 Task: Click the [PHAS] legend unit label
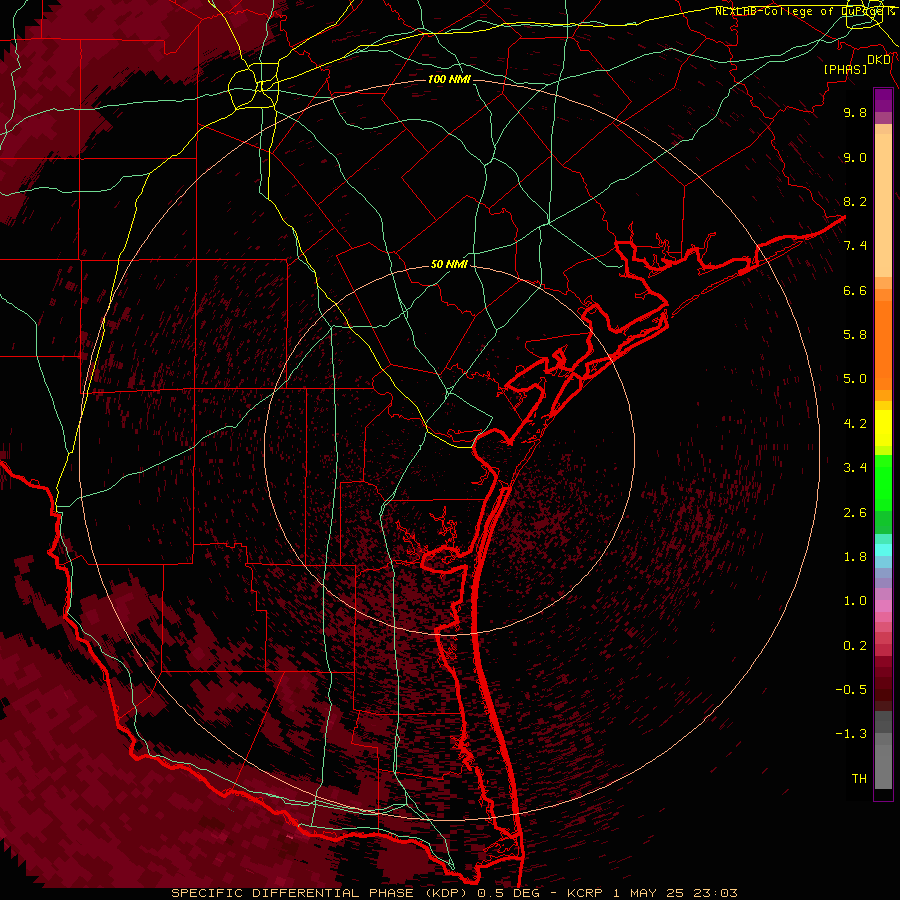click(x=845, y=69)
